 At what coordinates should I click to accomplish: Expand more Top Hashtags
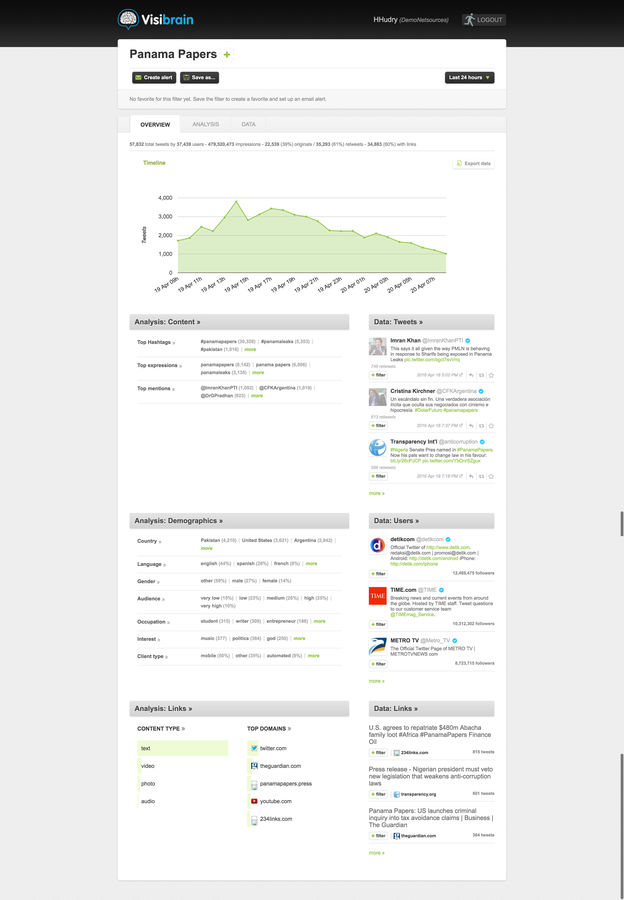click(250, 350)
